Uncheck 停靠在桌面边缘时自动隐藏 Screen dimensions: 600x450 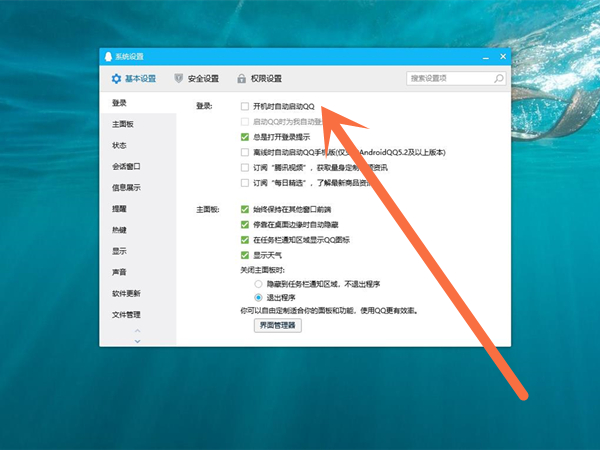coord(245,225)
